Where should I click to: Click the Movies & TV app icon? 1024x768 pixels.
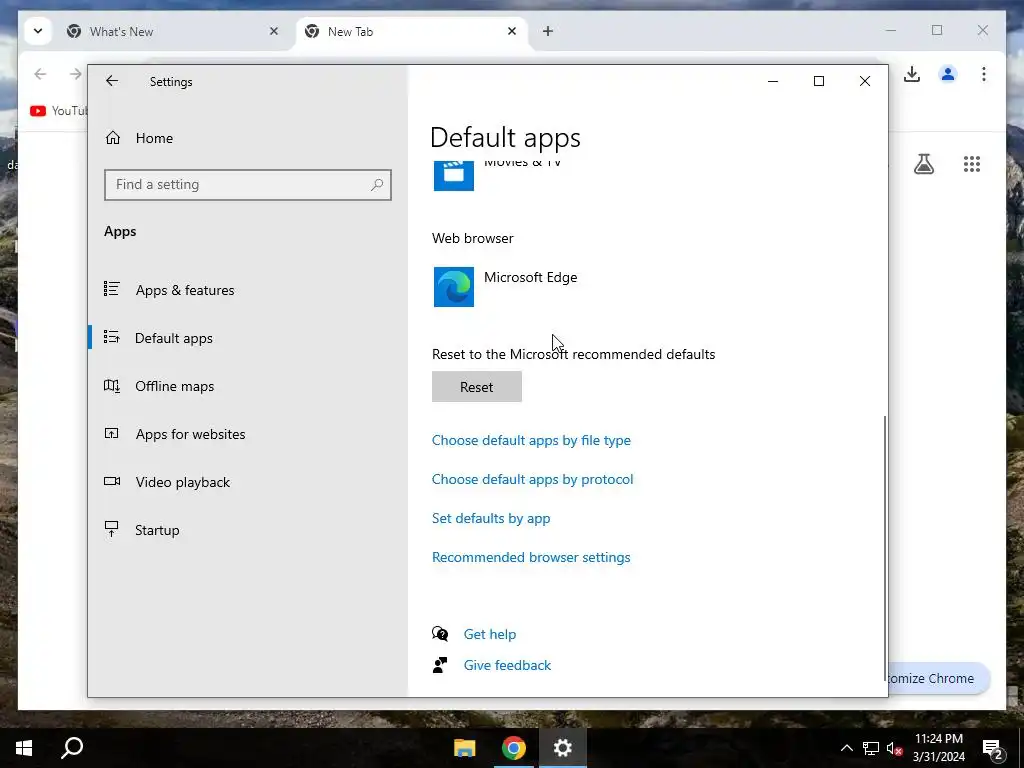pyautogui.click(x=454, y=175)
